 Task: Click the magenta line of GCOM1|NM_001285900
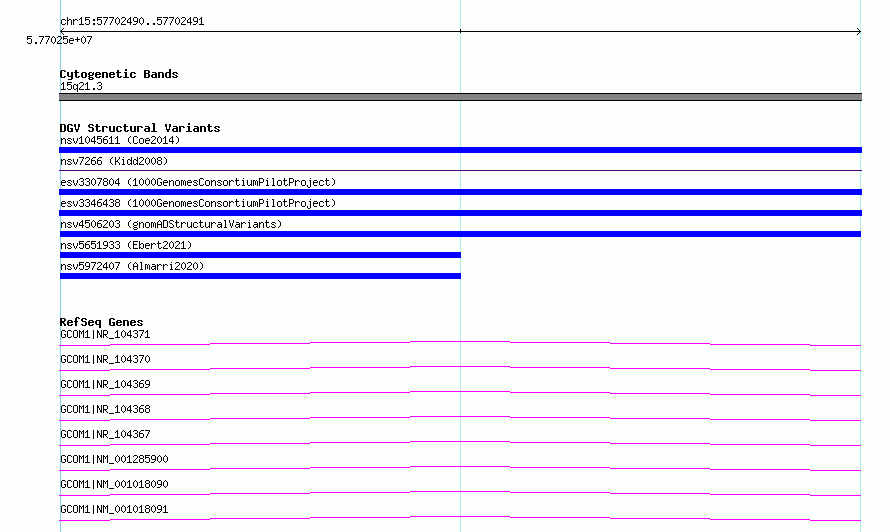460,468
